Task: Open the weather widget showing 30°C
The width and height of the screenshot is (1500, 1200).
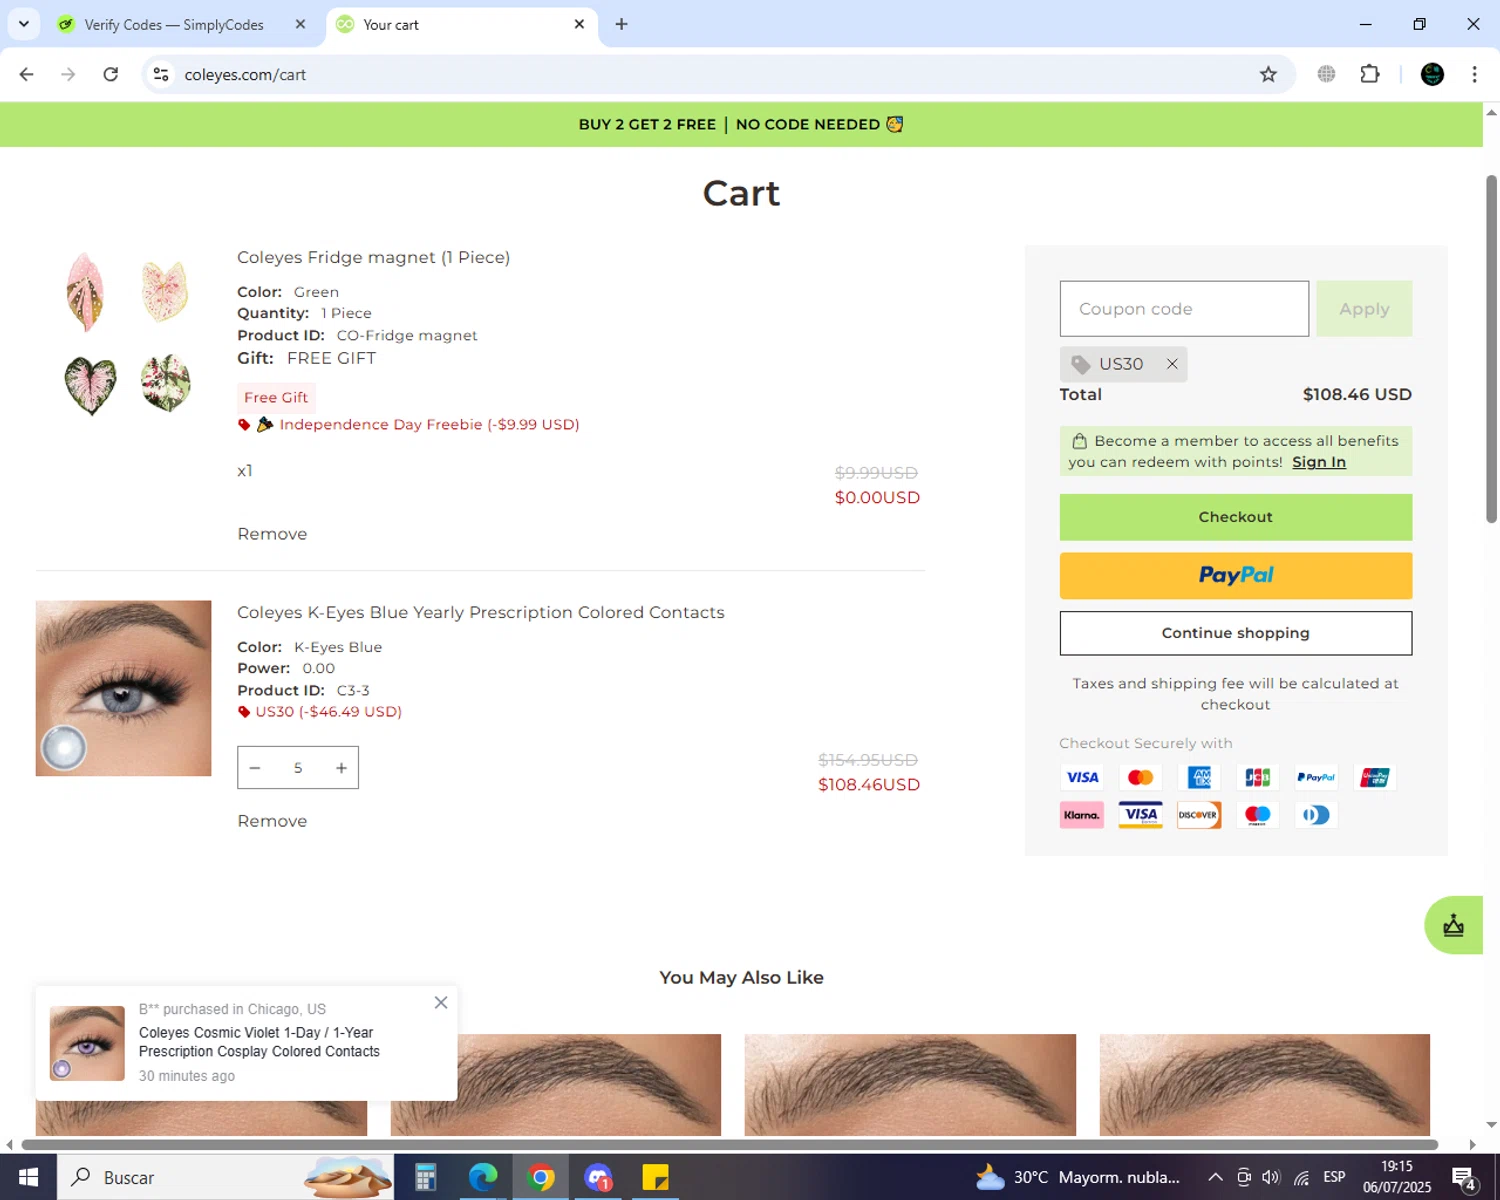Action: pos(1078,1177)
